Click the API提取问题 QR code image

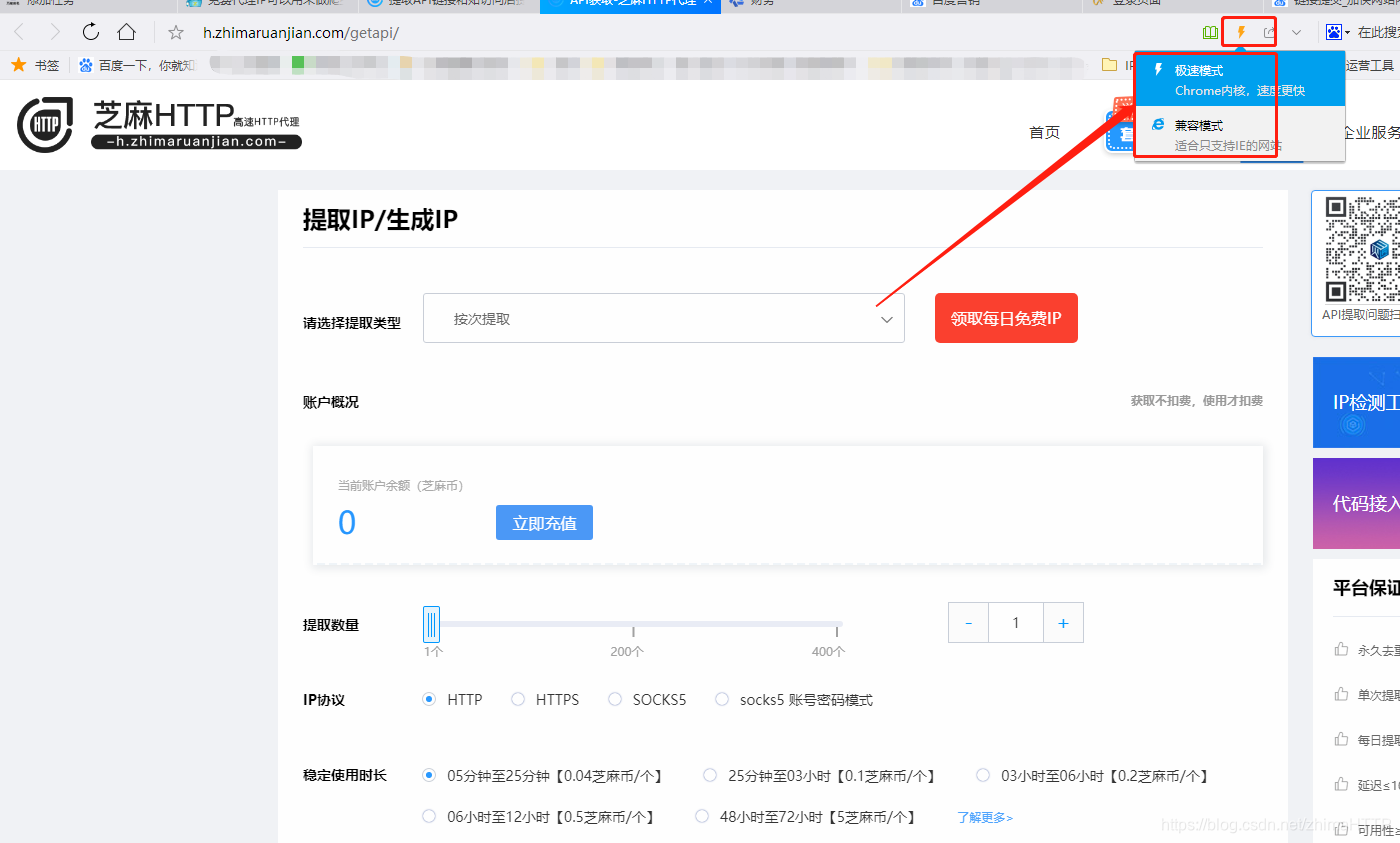[x=1362, y=249]
